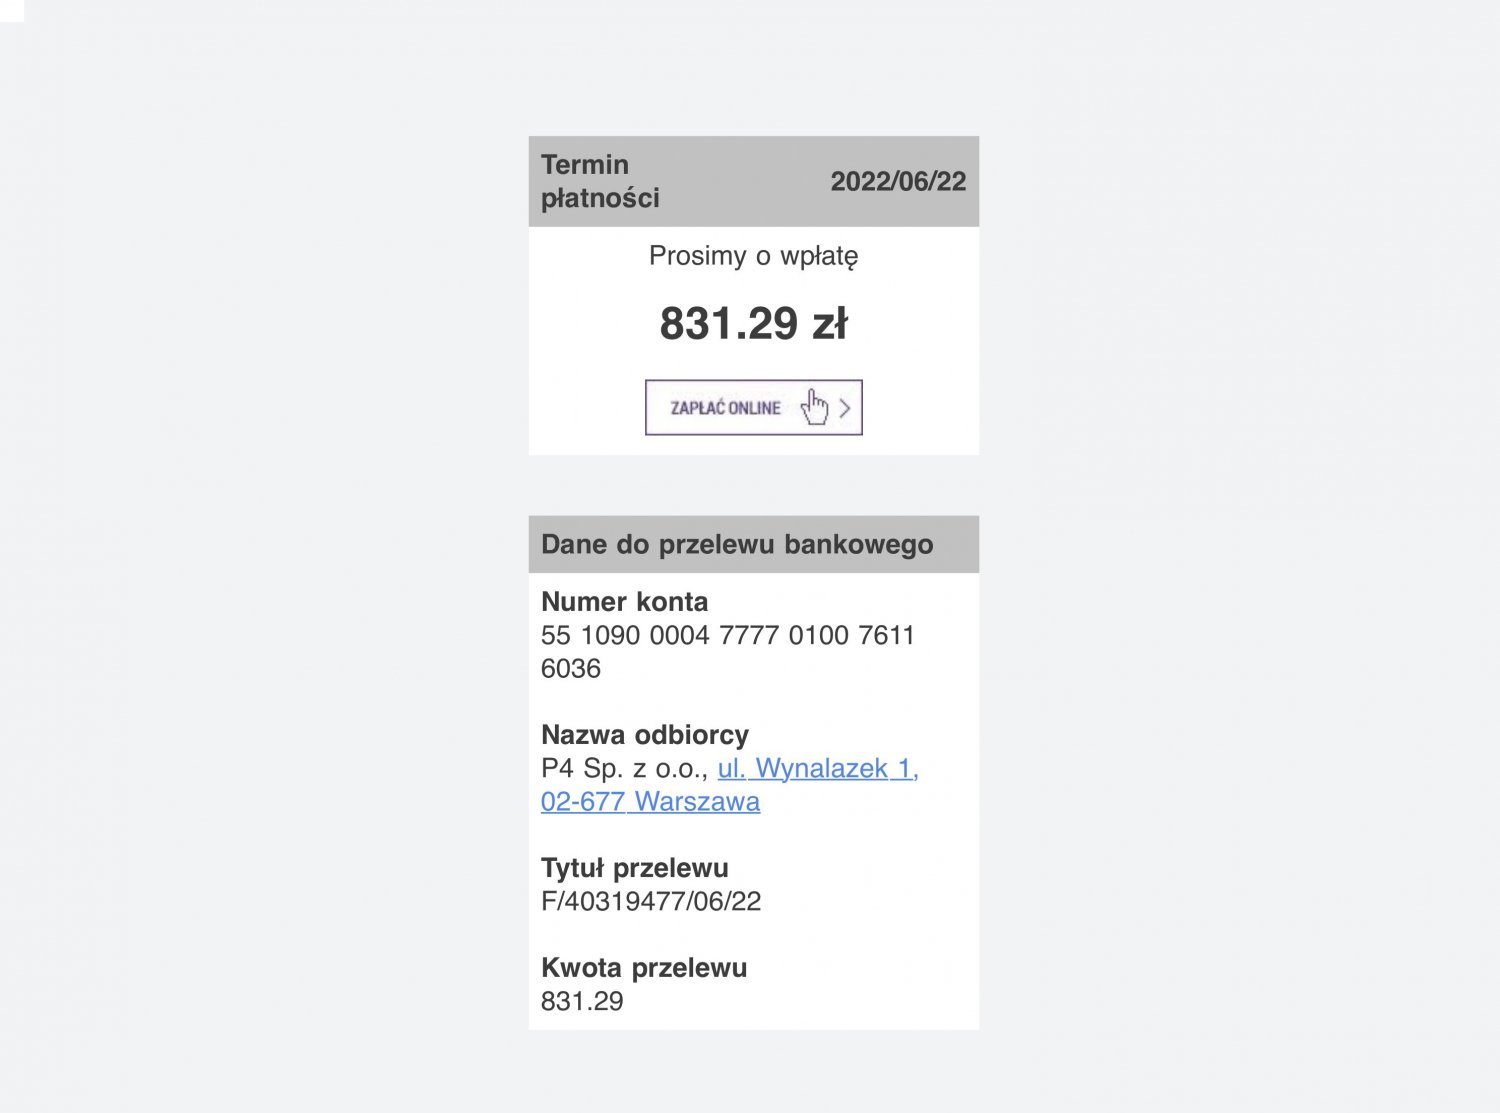
Task: Click the ZAPŁAĆ ONLINE button
Action: point(754,407)
